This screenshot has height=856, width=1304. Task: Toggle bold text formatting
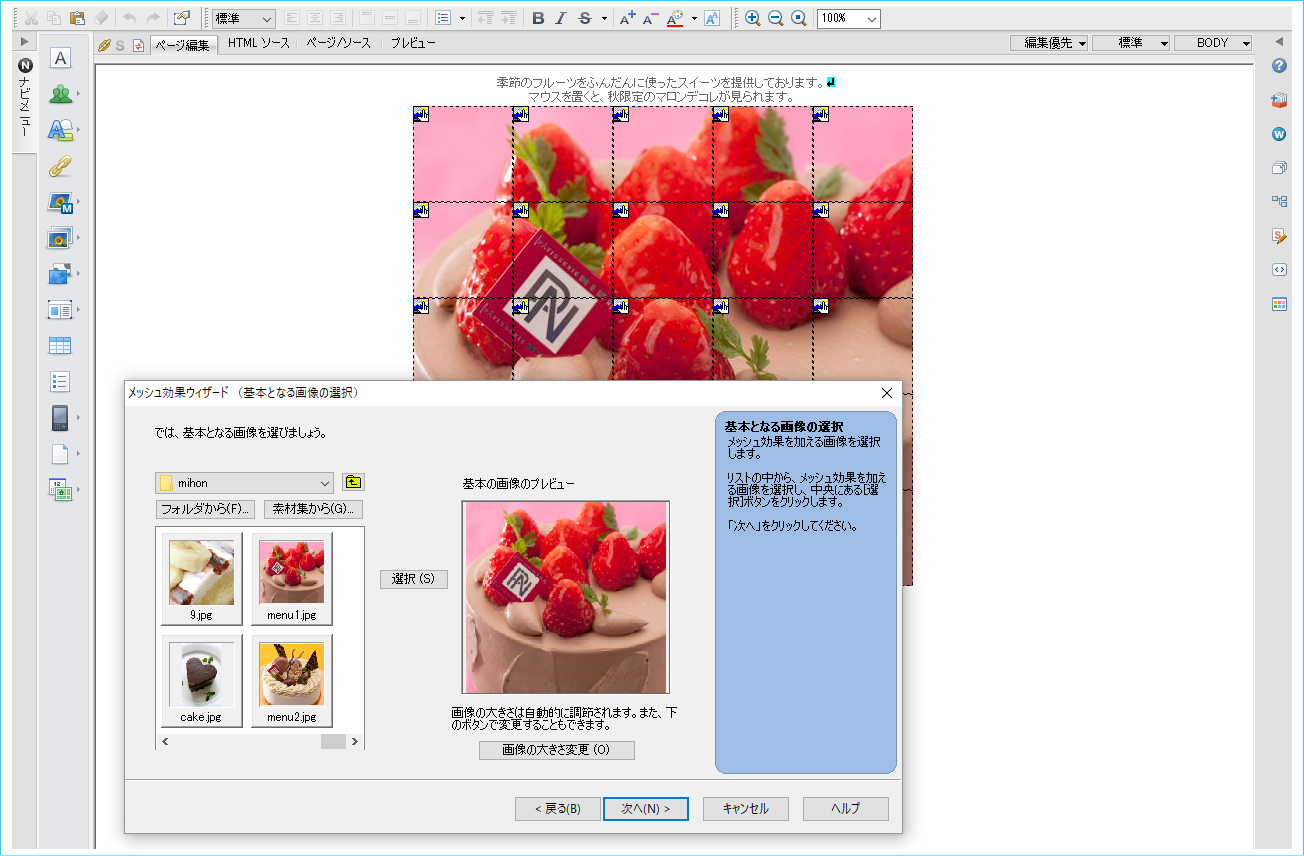538,18
